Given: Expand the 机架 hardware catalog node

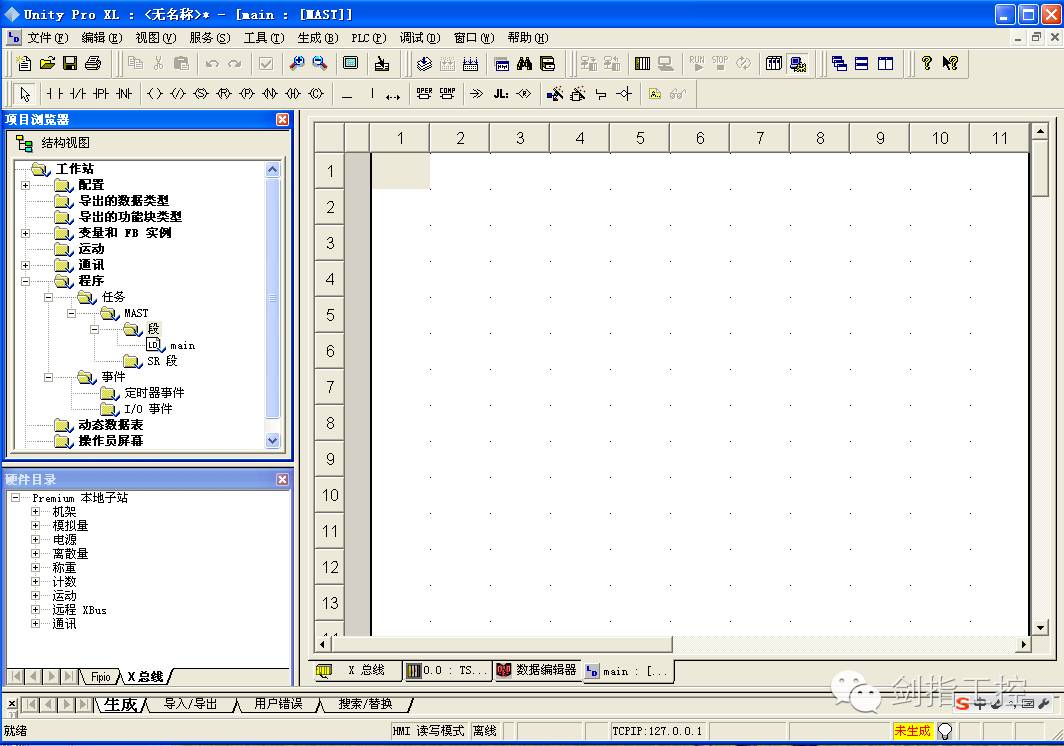Looking at the screenshot, I should pyautogui.click(x=35, y=511).
